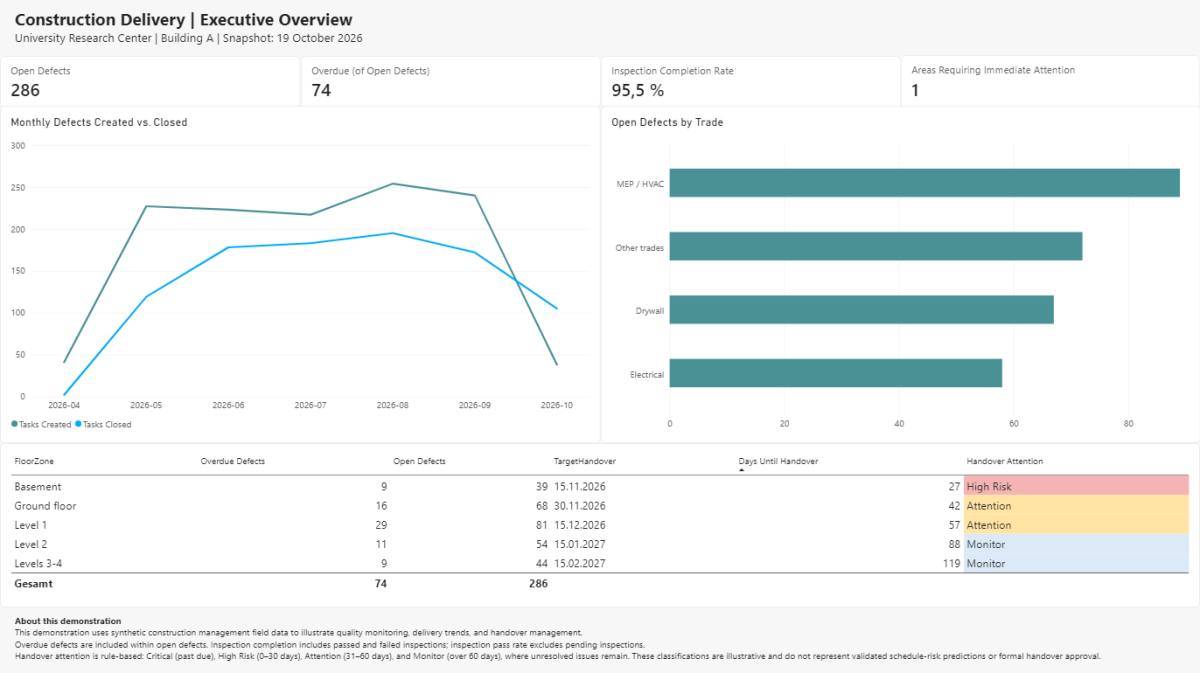
Task: Select the Levels 3-4 row label
Action: [x=38, y=564]
